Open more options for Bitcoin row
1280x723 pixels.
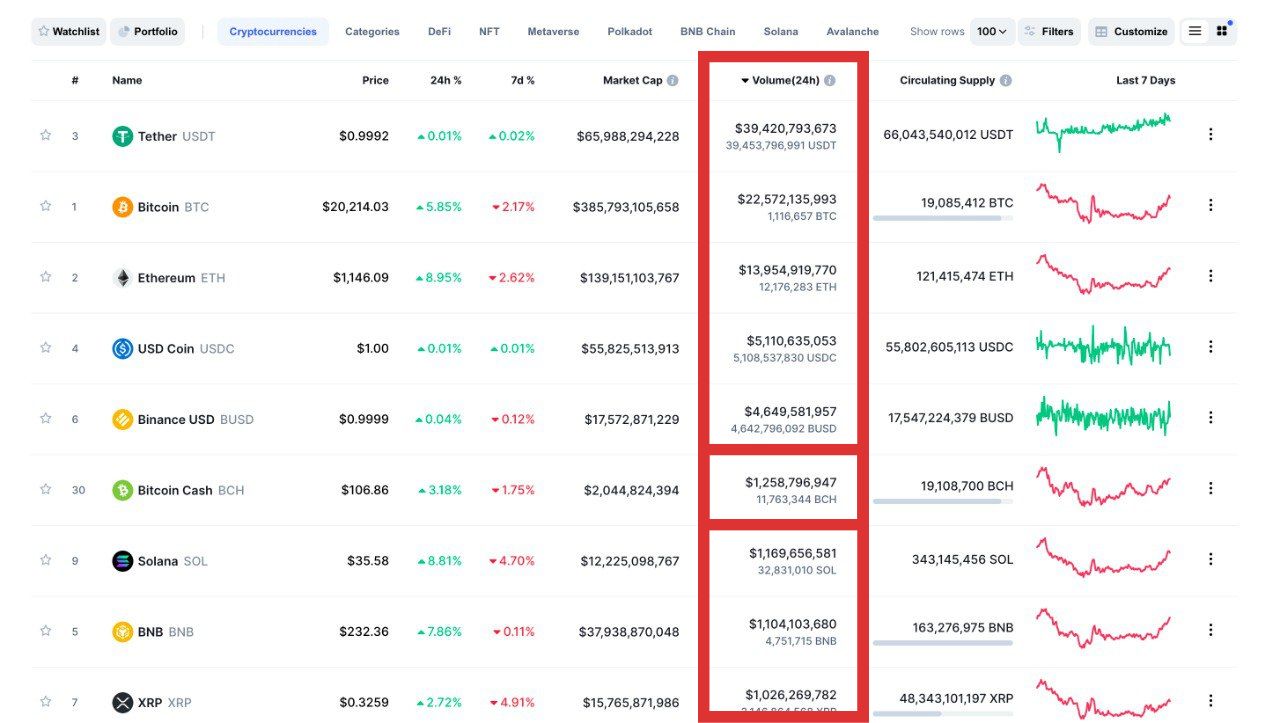pos(1210,205)
